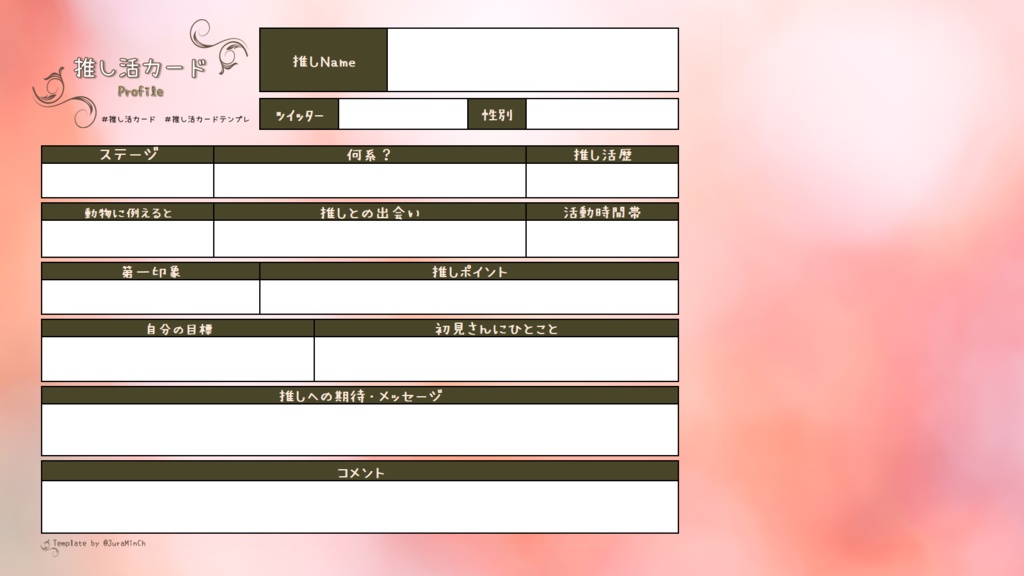Click the blank box under 第一印象
Screen dimensions: 1024x576
point(150,296)
